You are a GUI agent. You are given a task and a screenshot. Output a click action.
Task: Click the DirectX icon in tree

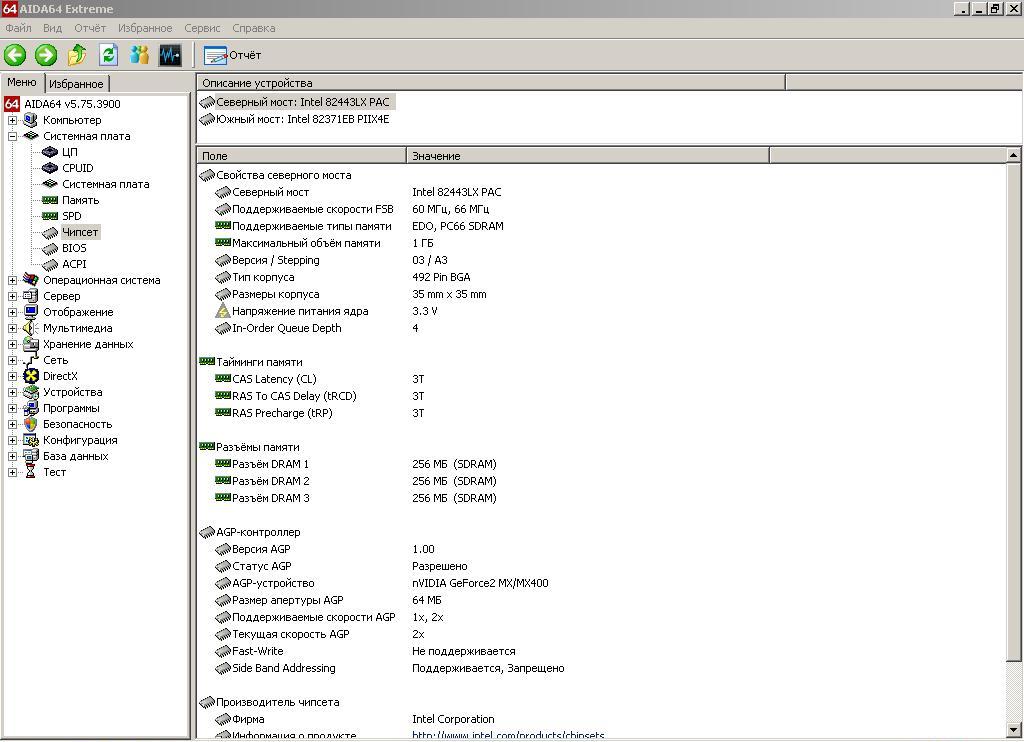click(31, 376)
